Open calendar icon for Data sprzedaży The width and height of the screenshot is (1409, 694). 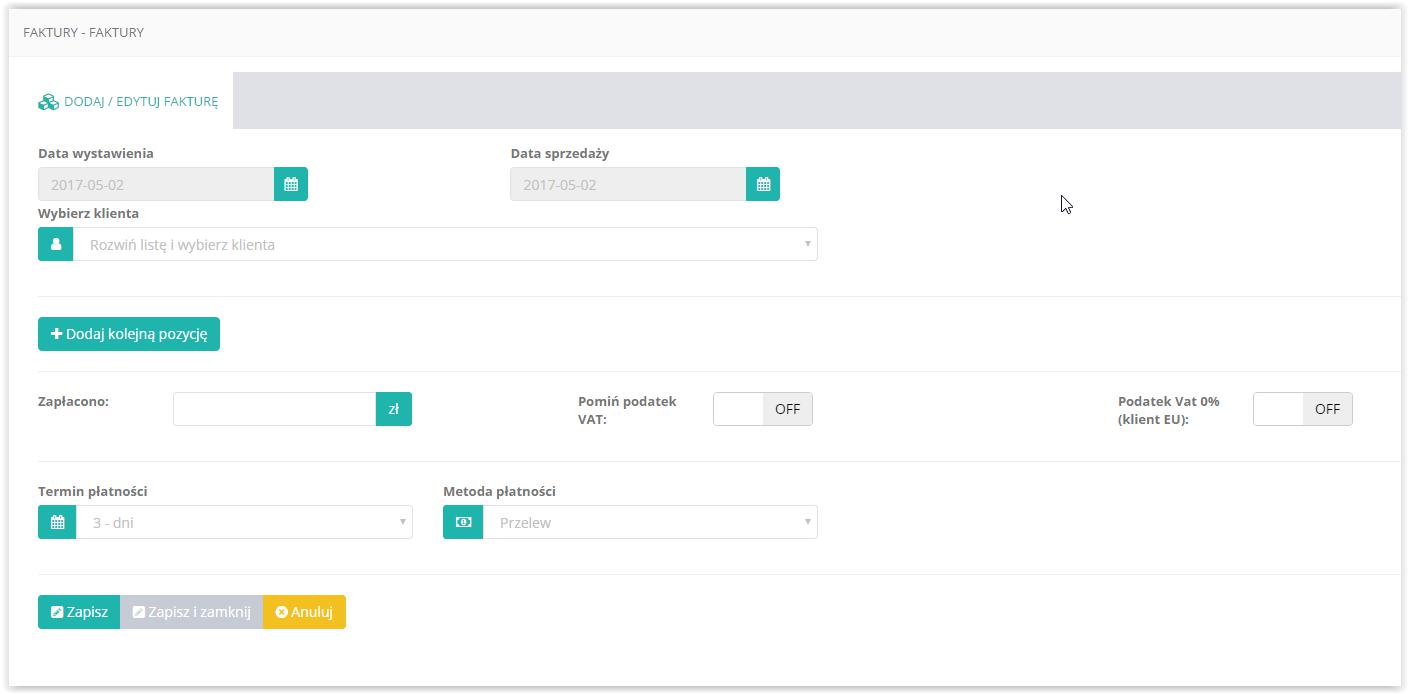[x=763, y=184]
